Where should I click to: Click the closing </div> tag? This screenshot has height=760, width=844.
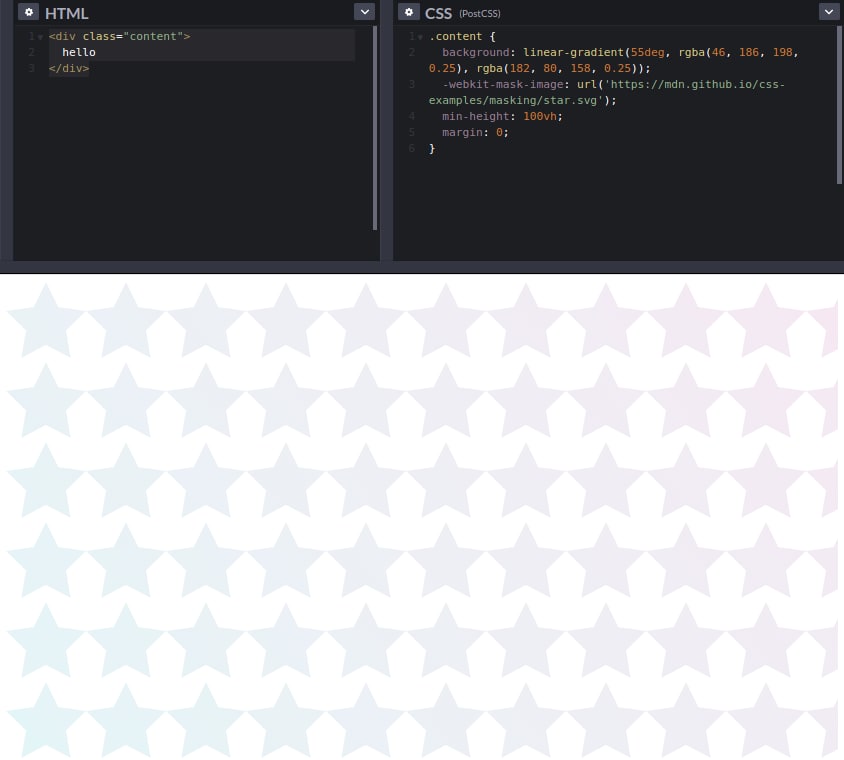click(x=69, y=68)
